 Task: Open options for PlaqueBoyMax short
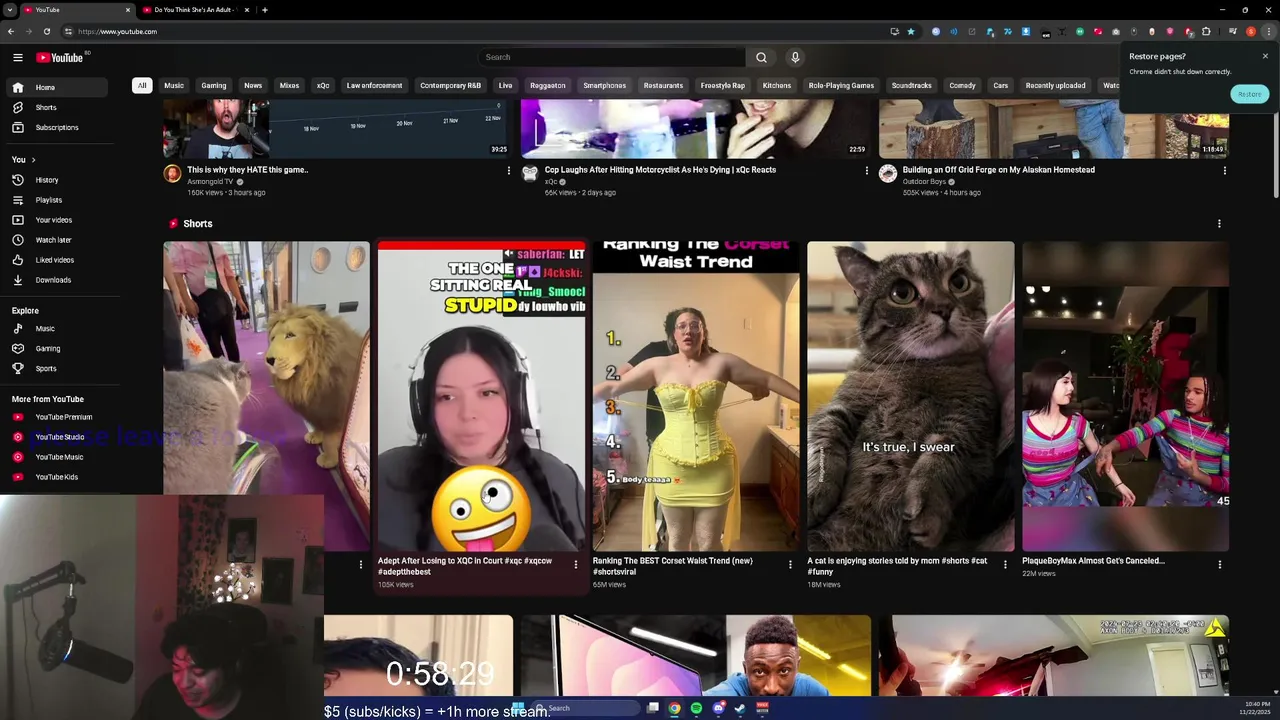(1219, 565)
